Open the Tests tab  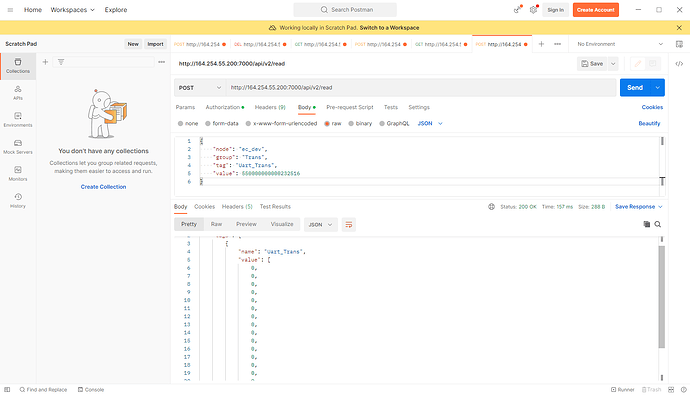tap(391, 107)
